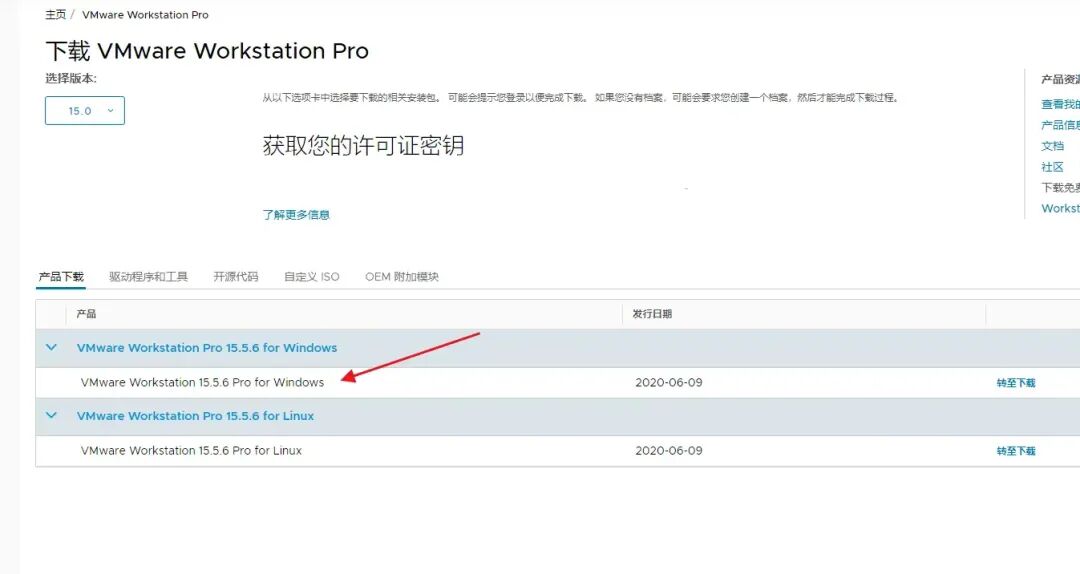Click 转至下载 for the Windows row
This screenshot has height=574, width=1080.
pyautogui.click(x=1016, y=383)
